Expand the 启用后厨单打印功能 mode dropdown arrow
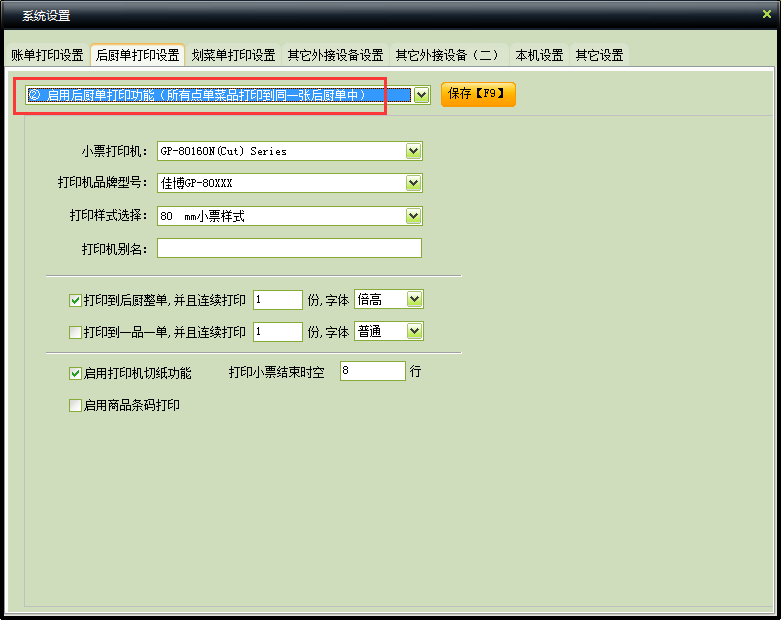781x620 pixels. 422,95
